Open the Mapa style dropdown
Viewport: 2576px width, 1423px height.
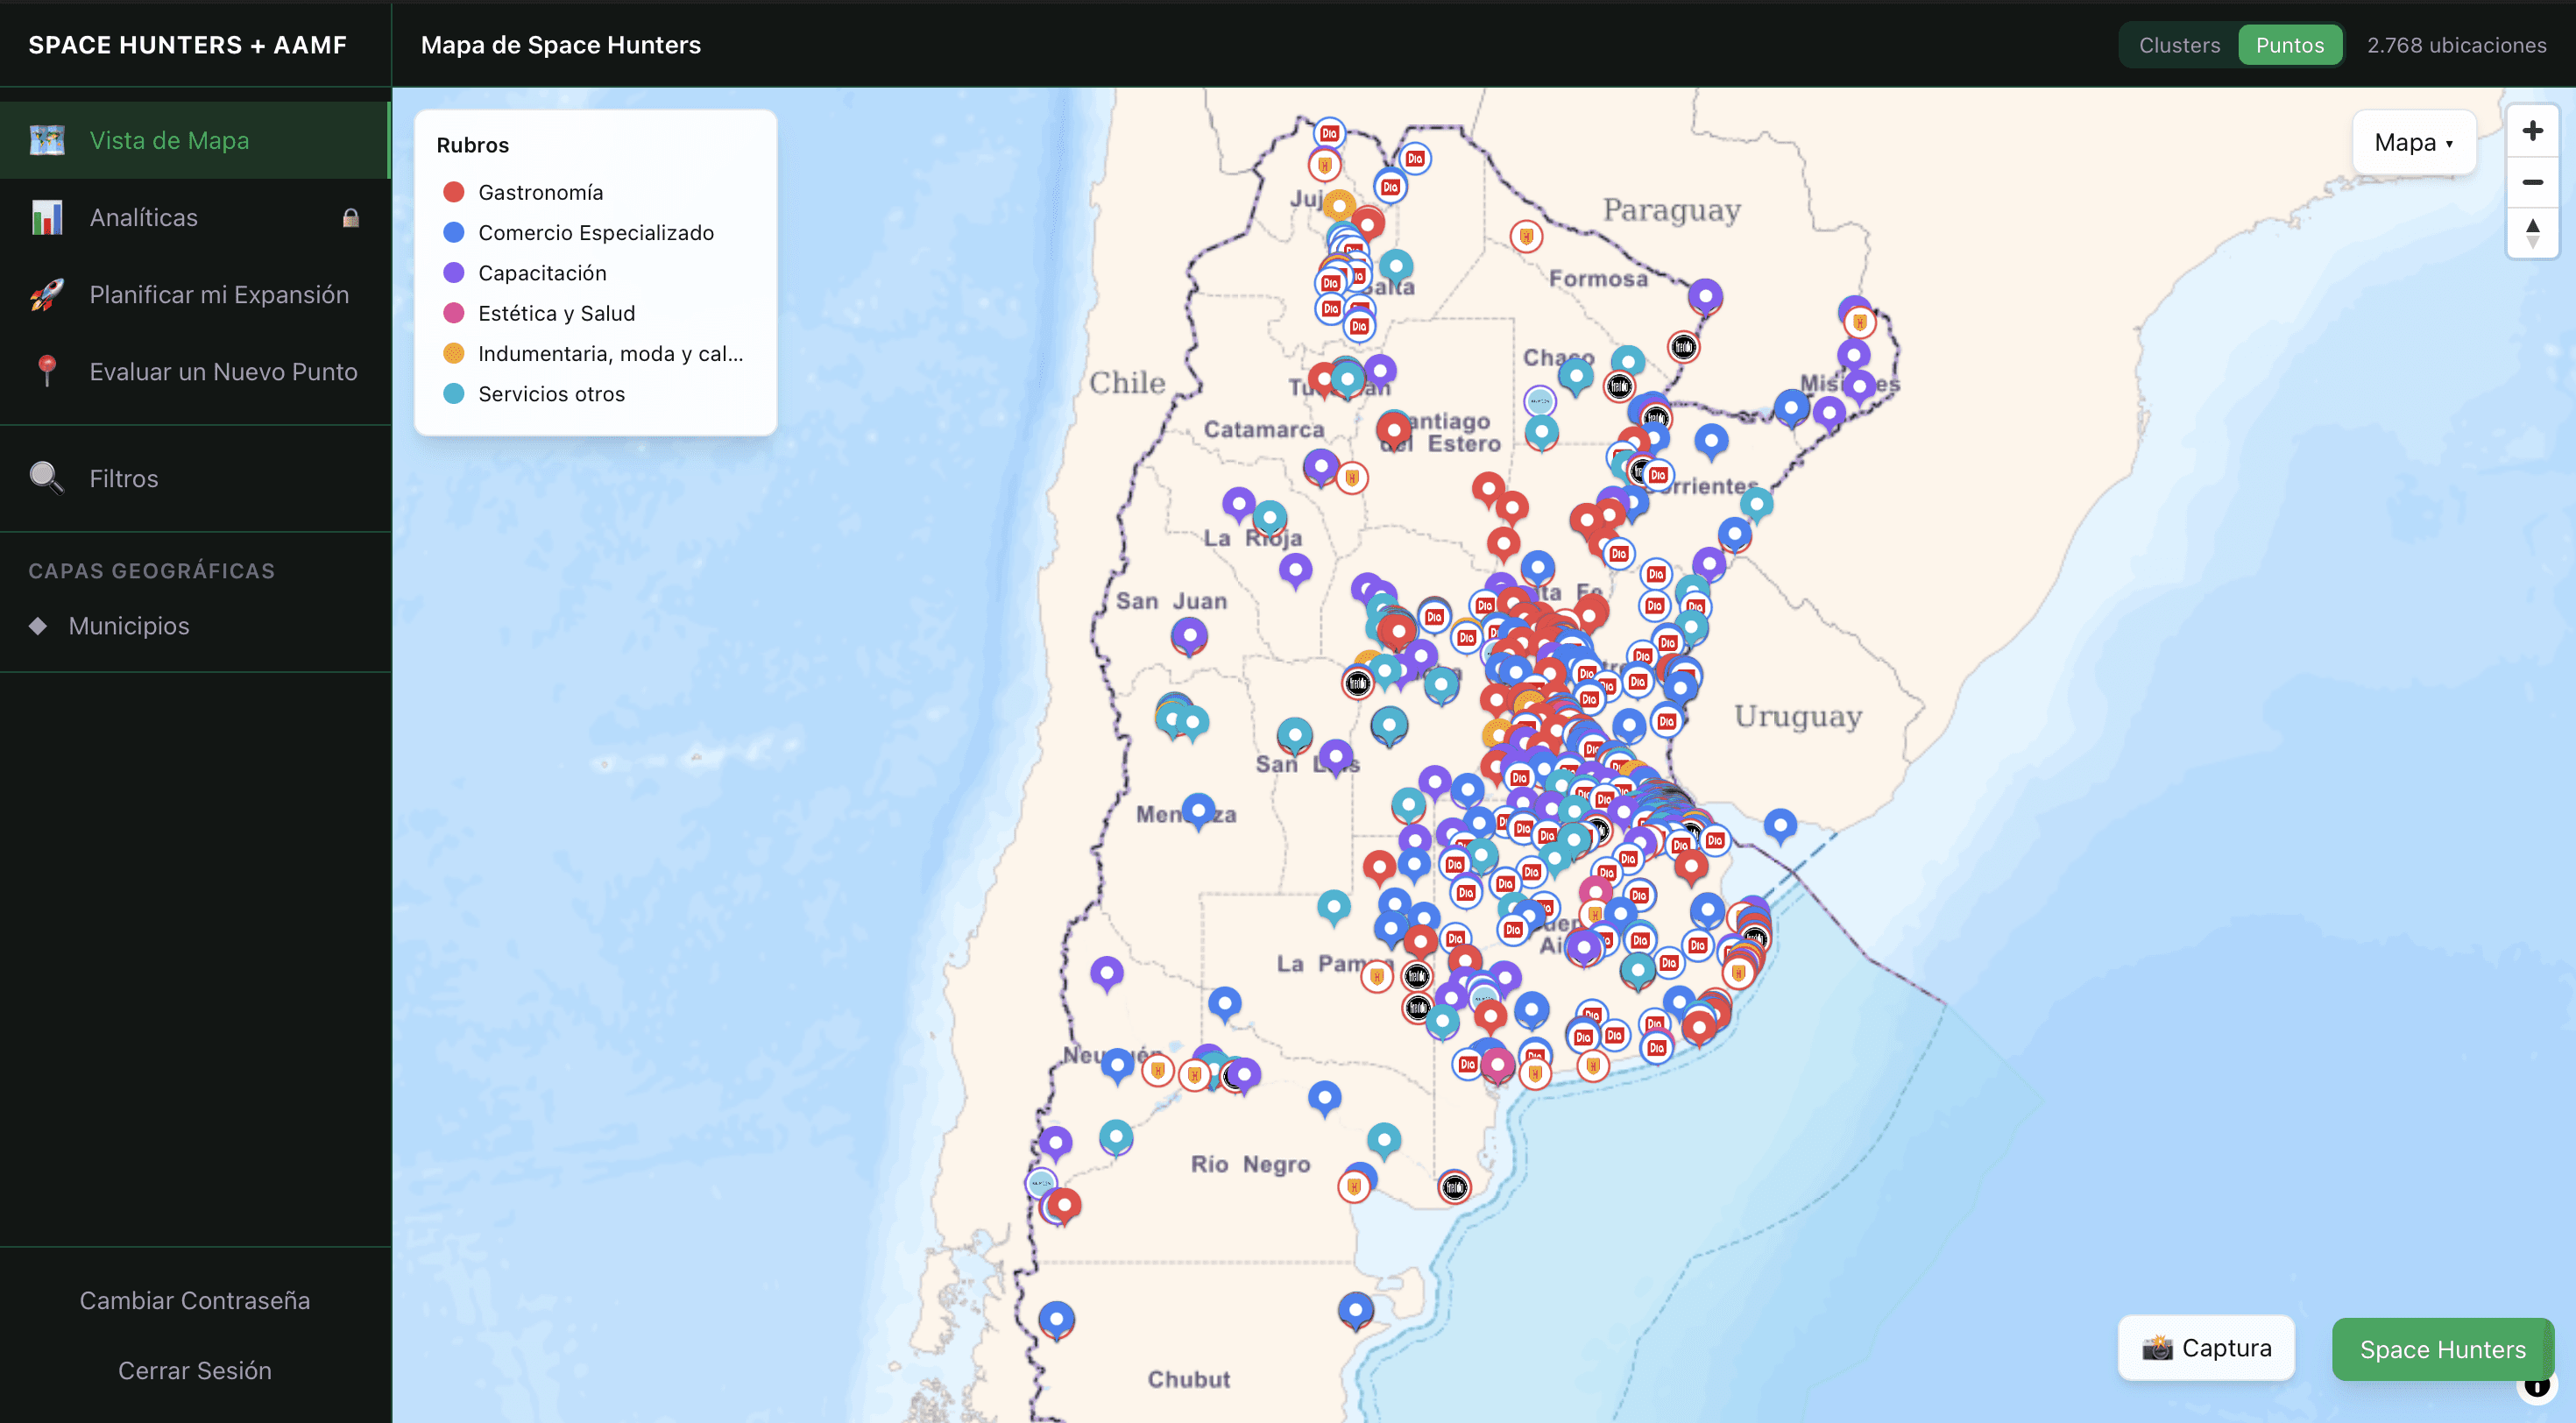(x=2413, y=143)
